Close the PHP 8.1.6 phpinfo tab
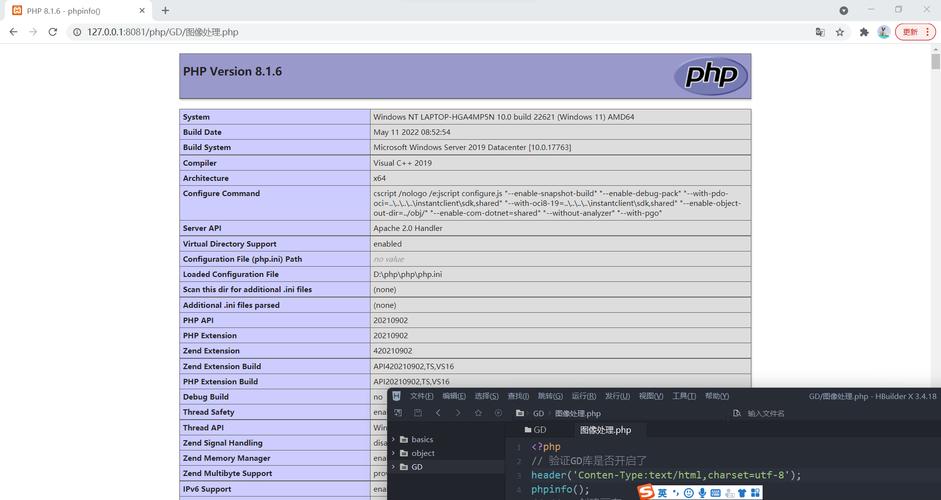The height and width of the screenshot is (500, 941). (x=142, y=10)
